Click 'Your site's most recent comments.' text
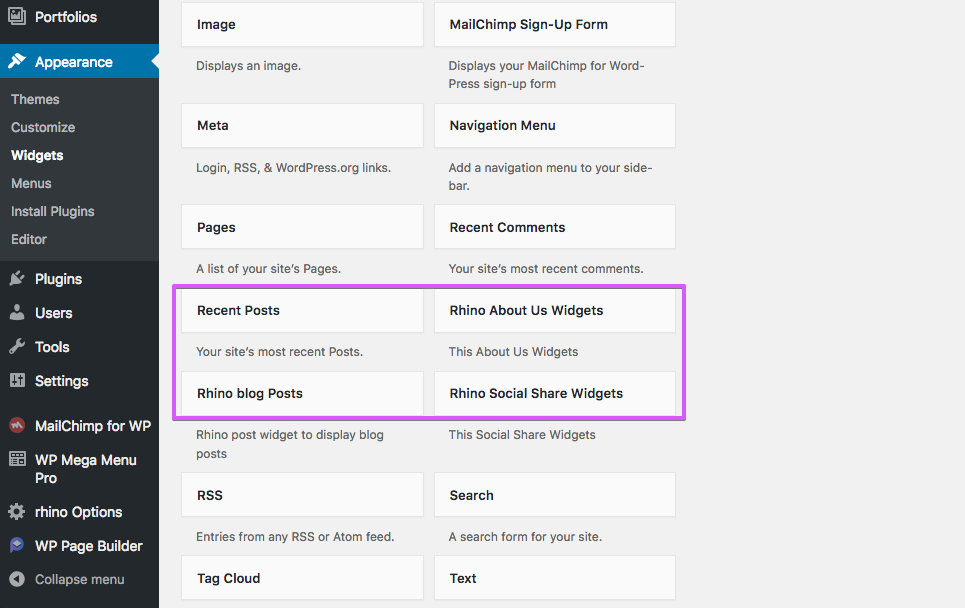This screenshot has width=965, height=608. pyautogui.click(x=546, y=269)
